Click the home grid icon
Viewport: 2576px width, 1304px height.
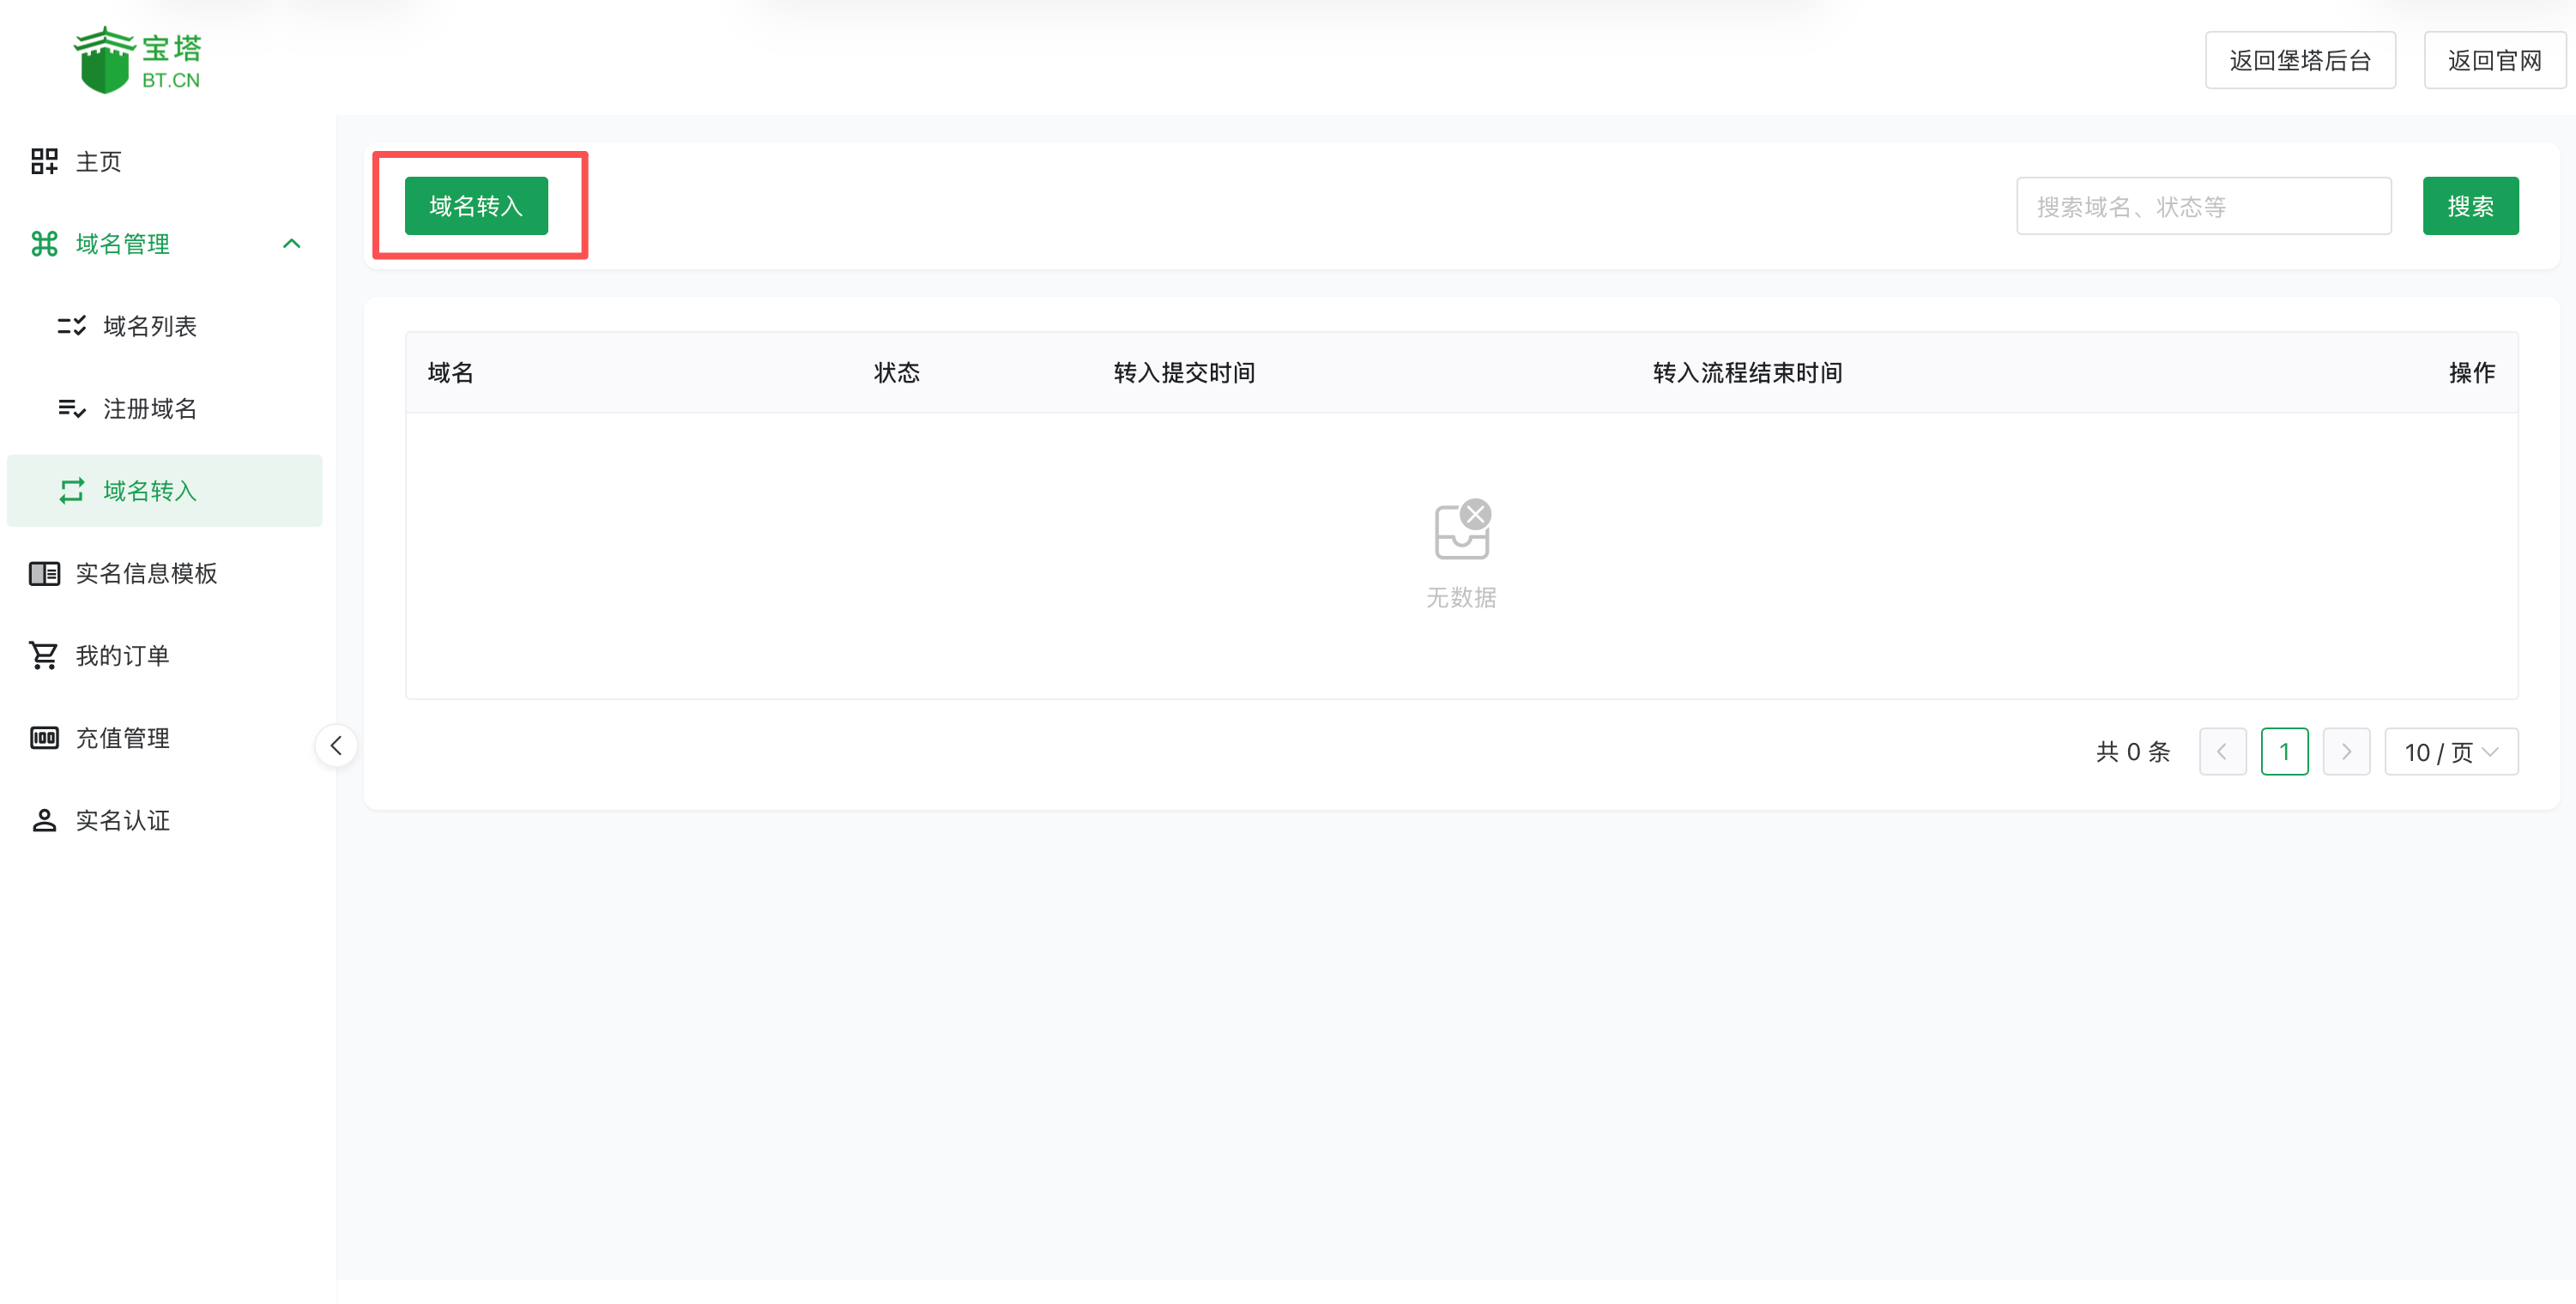[44, 161]
